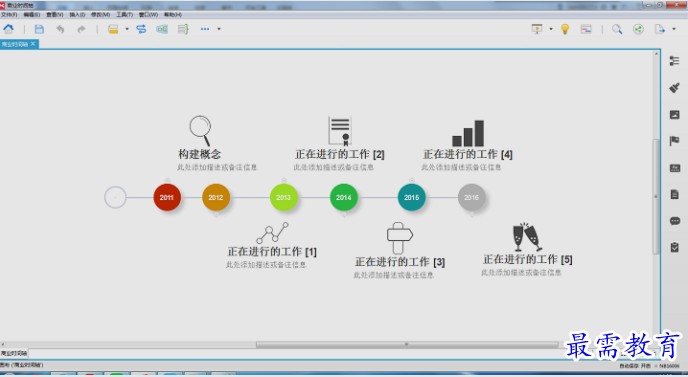Select the gray 2016 timeline node
This screenshot has width=688, height=377.
tap(472, 197)
